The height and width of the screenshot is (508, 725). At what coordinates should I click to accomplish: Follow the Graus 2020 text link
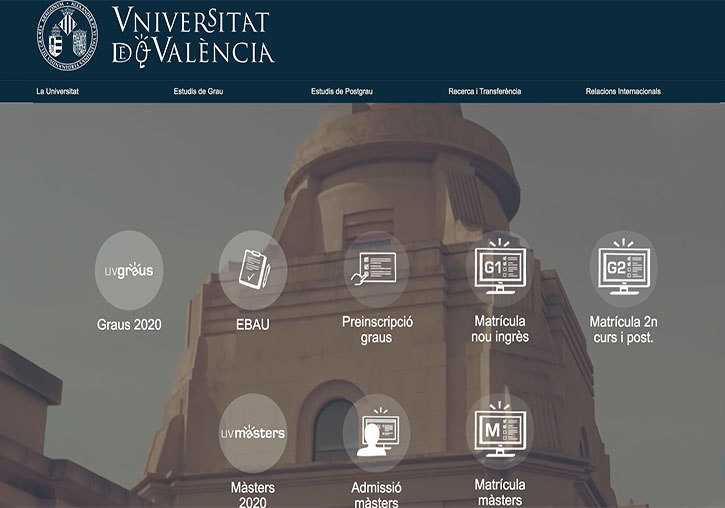pyautogui.click(x=129, y=324)
